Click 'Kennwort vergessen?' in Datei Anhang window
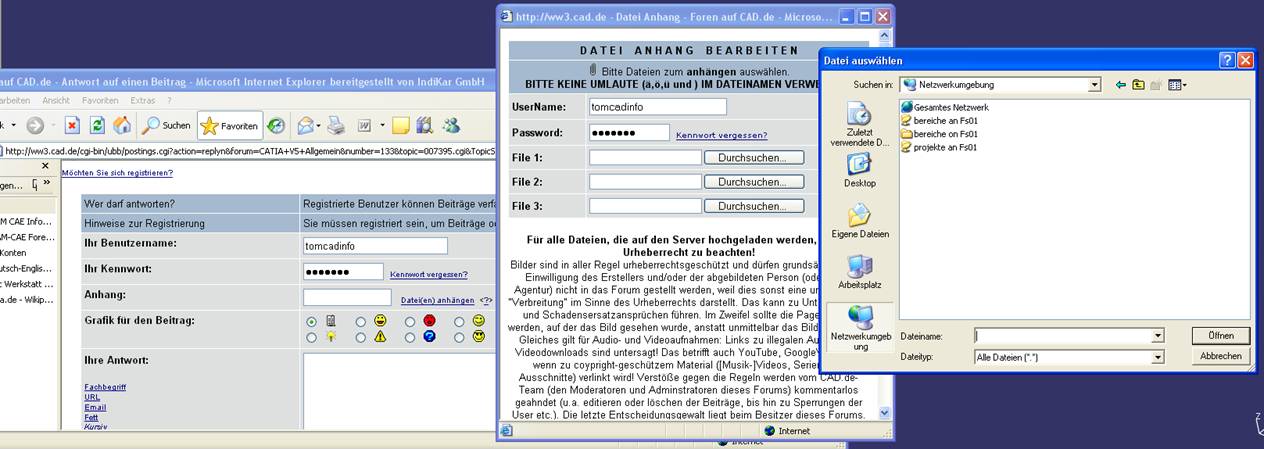 click(721, 135)
